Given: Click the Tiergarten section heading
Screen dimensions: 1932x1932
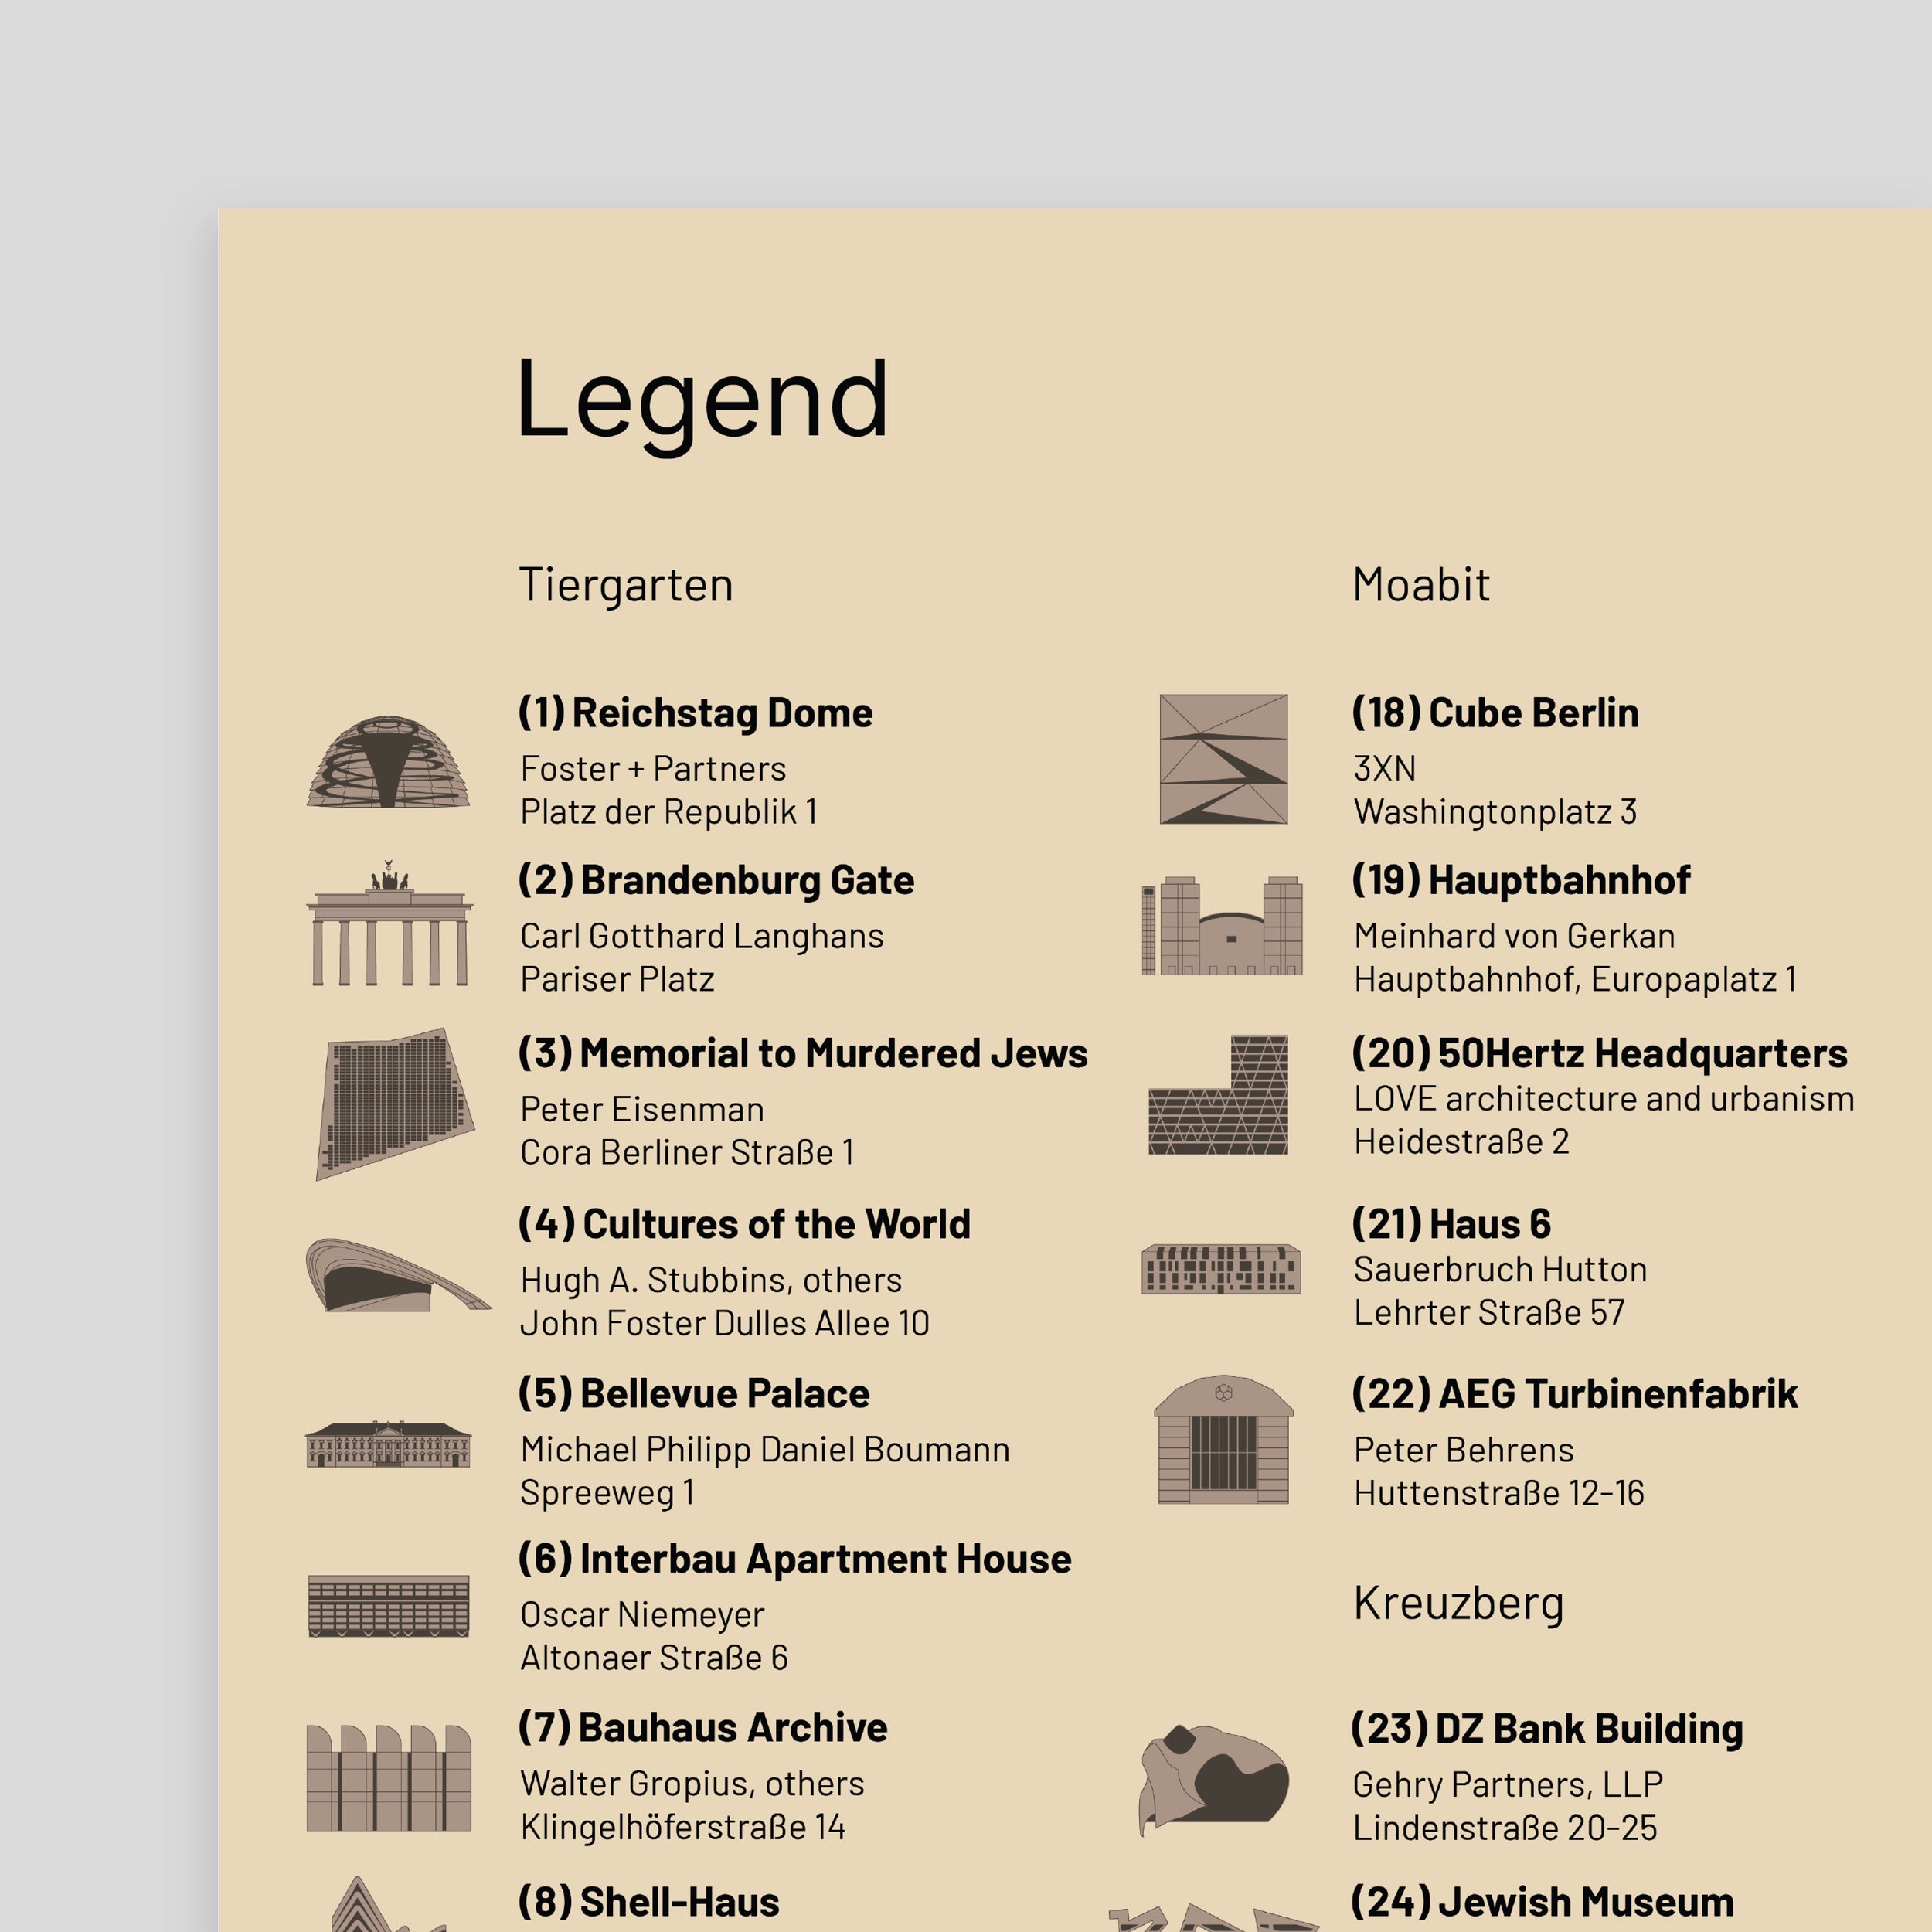Looking at the screenshot, I should coord(626,585).
